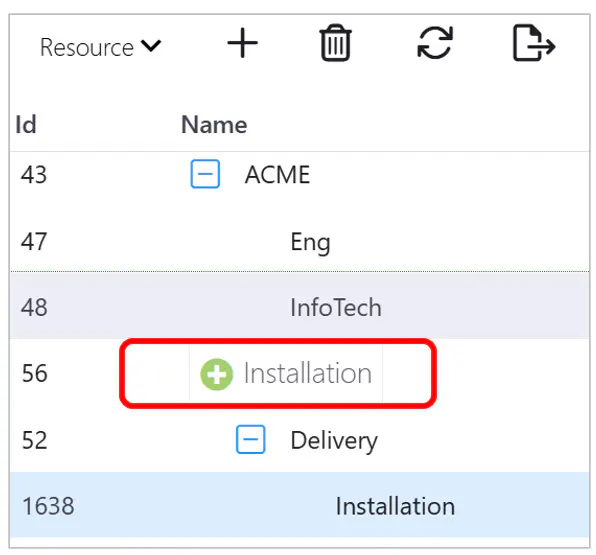Screen dimensions: 596x555
Task: Click the trash can delete icon
Action: pyautogui.click(x=335, y=43)
